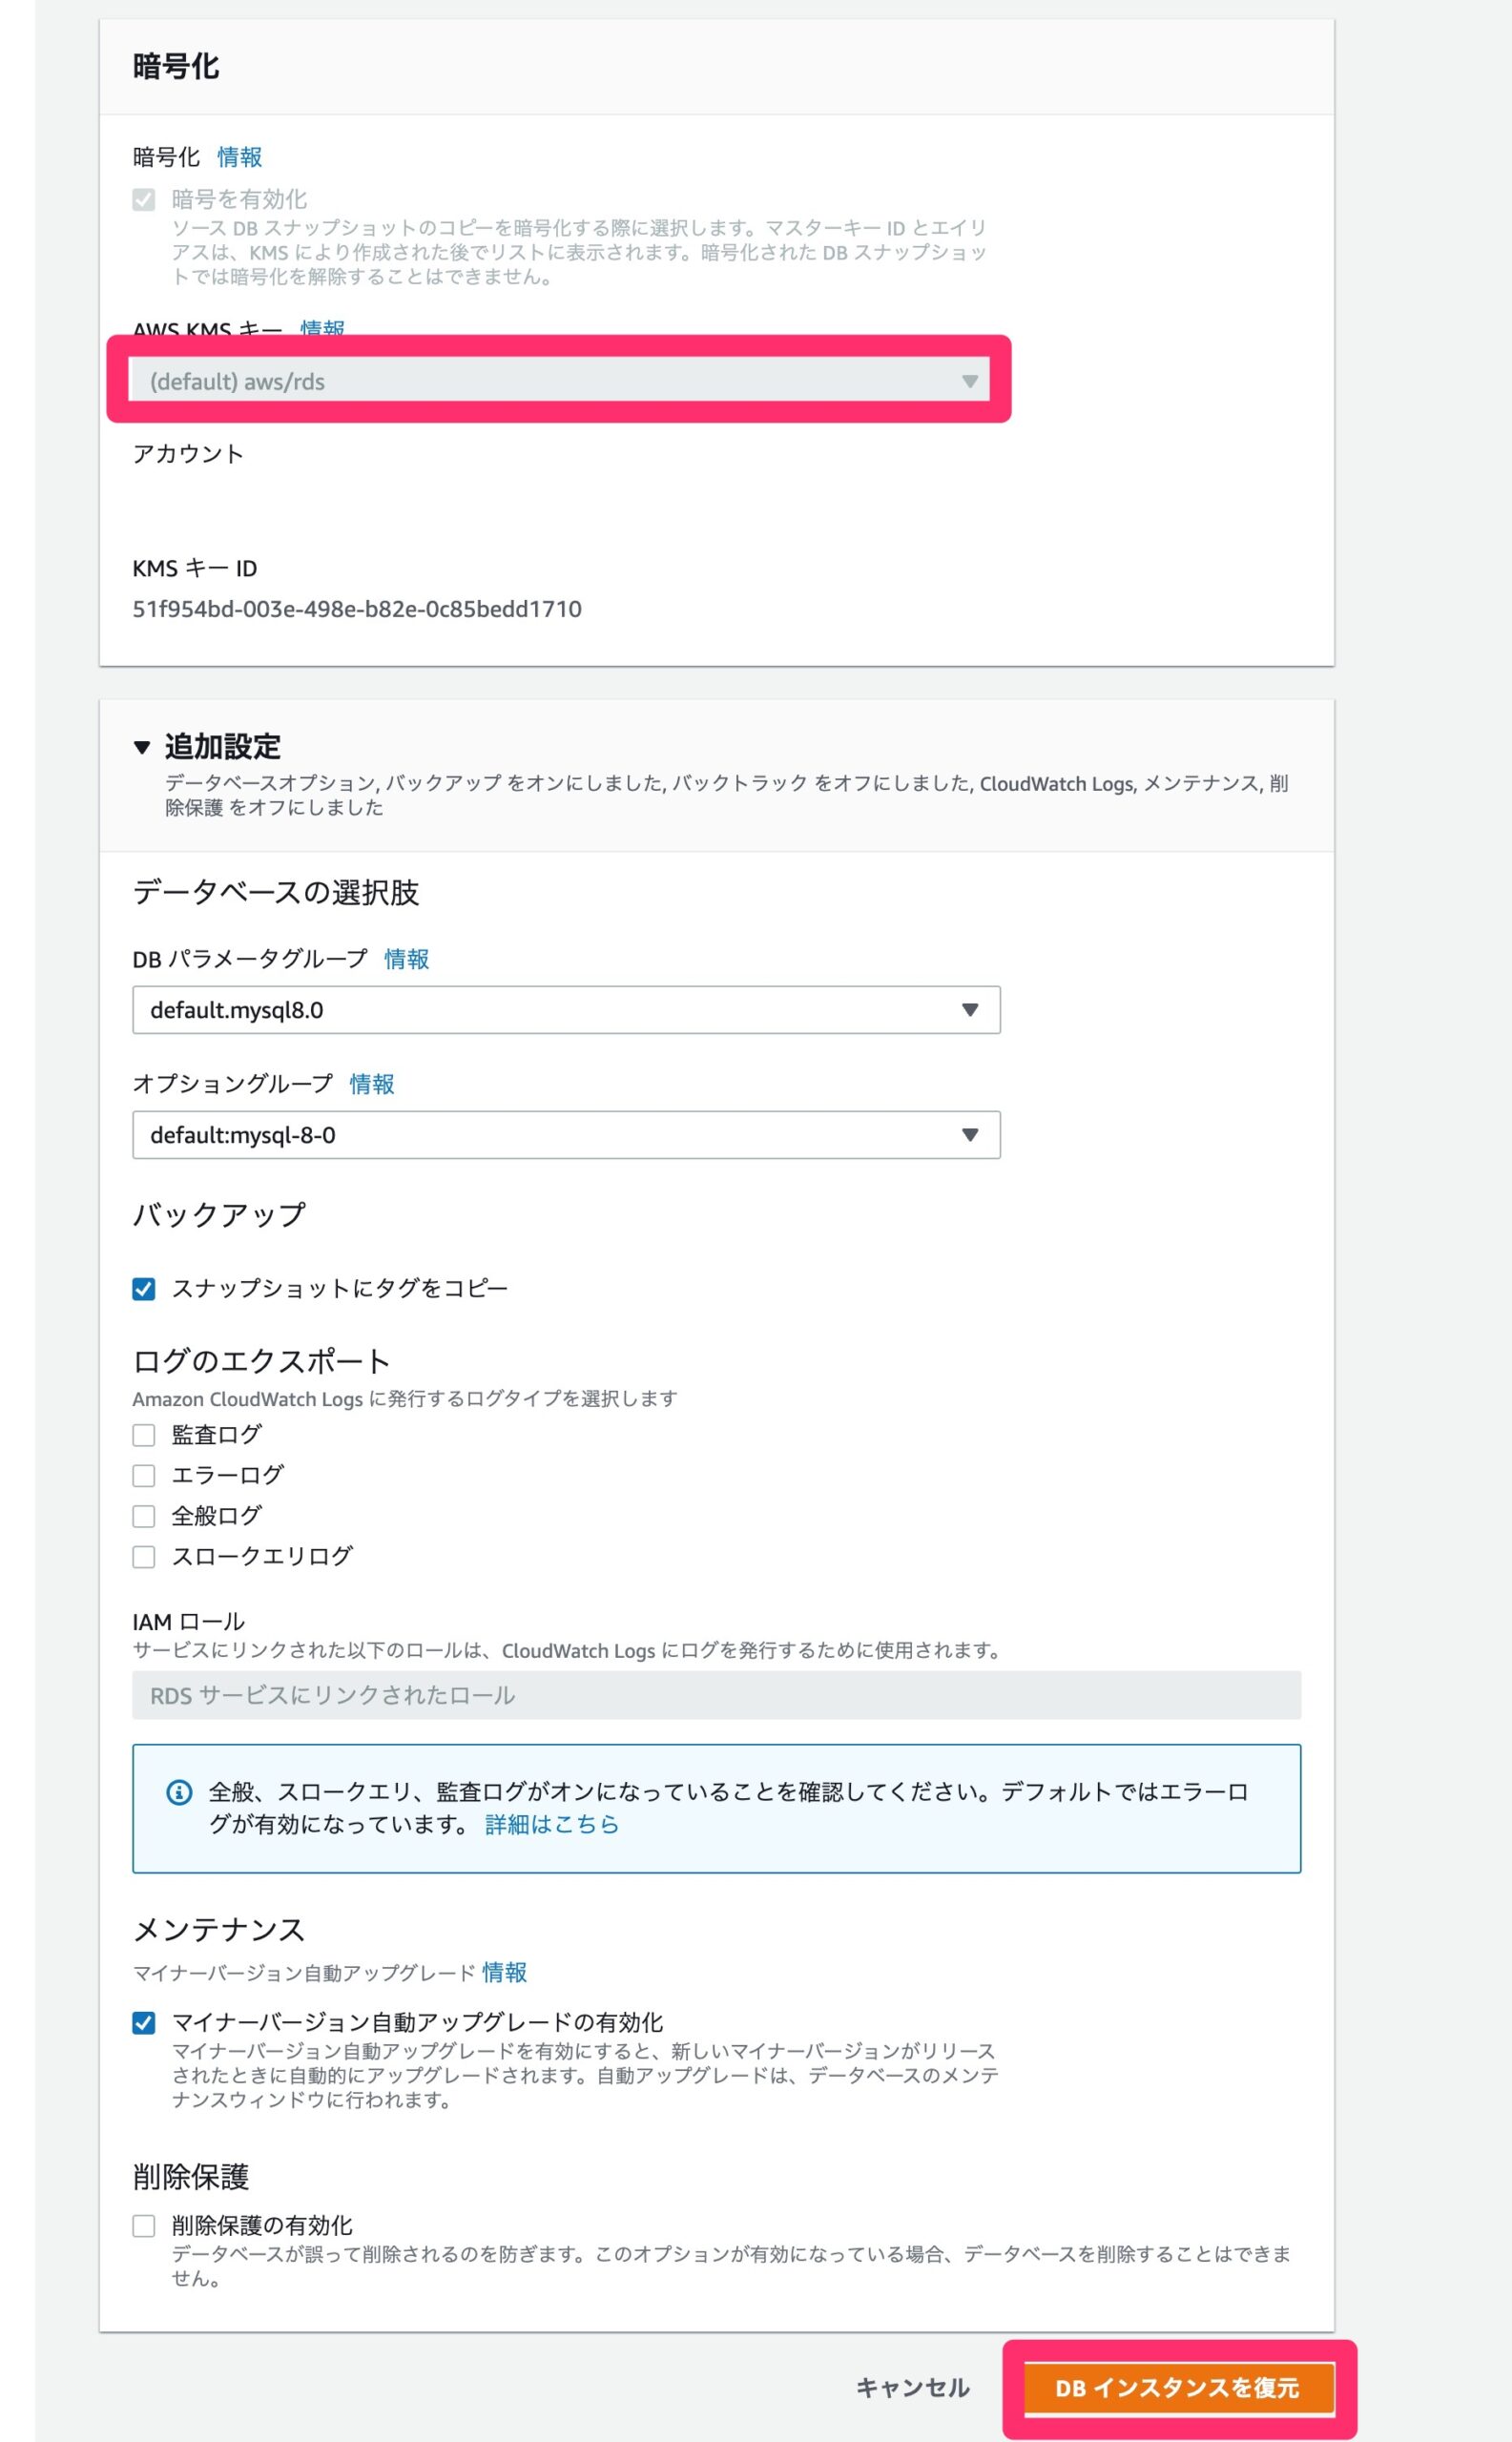Enable the 監査ログ checkbox
This screenshot has height=2442, width=1512.
click(x=144, y=1435)
